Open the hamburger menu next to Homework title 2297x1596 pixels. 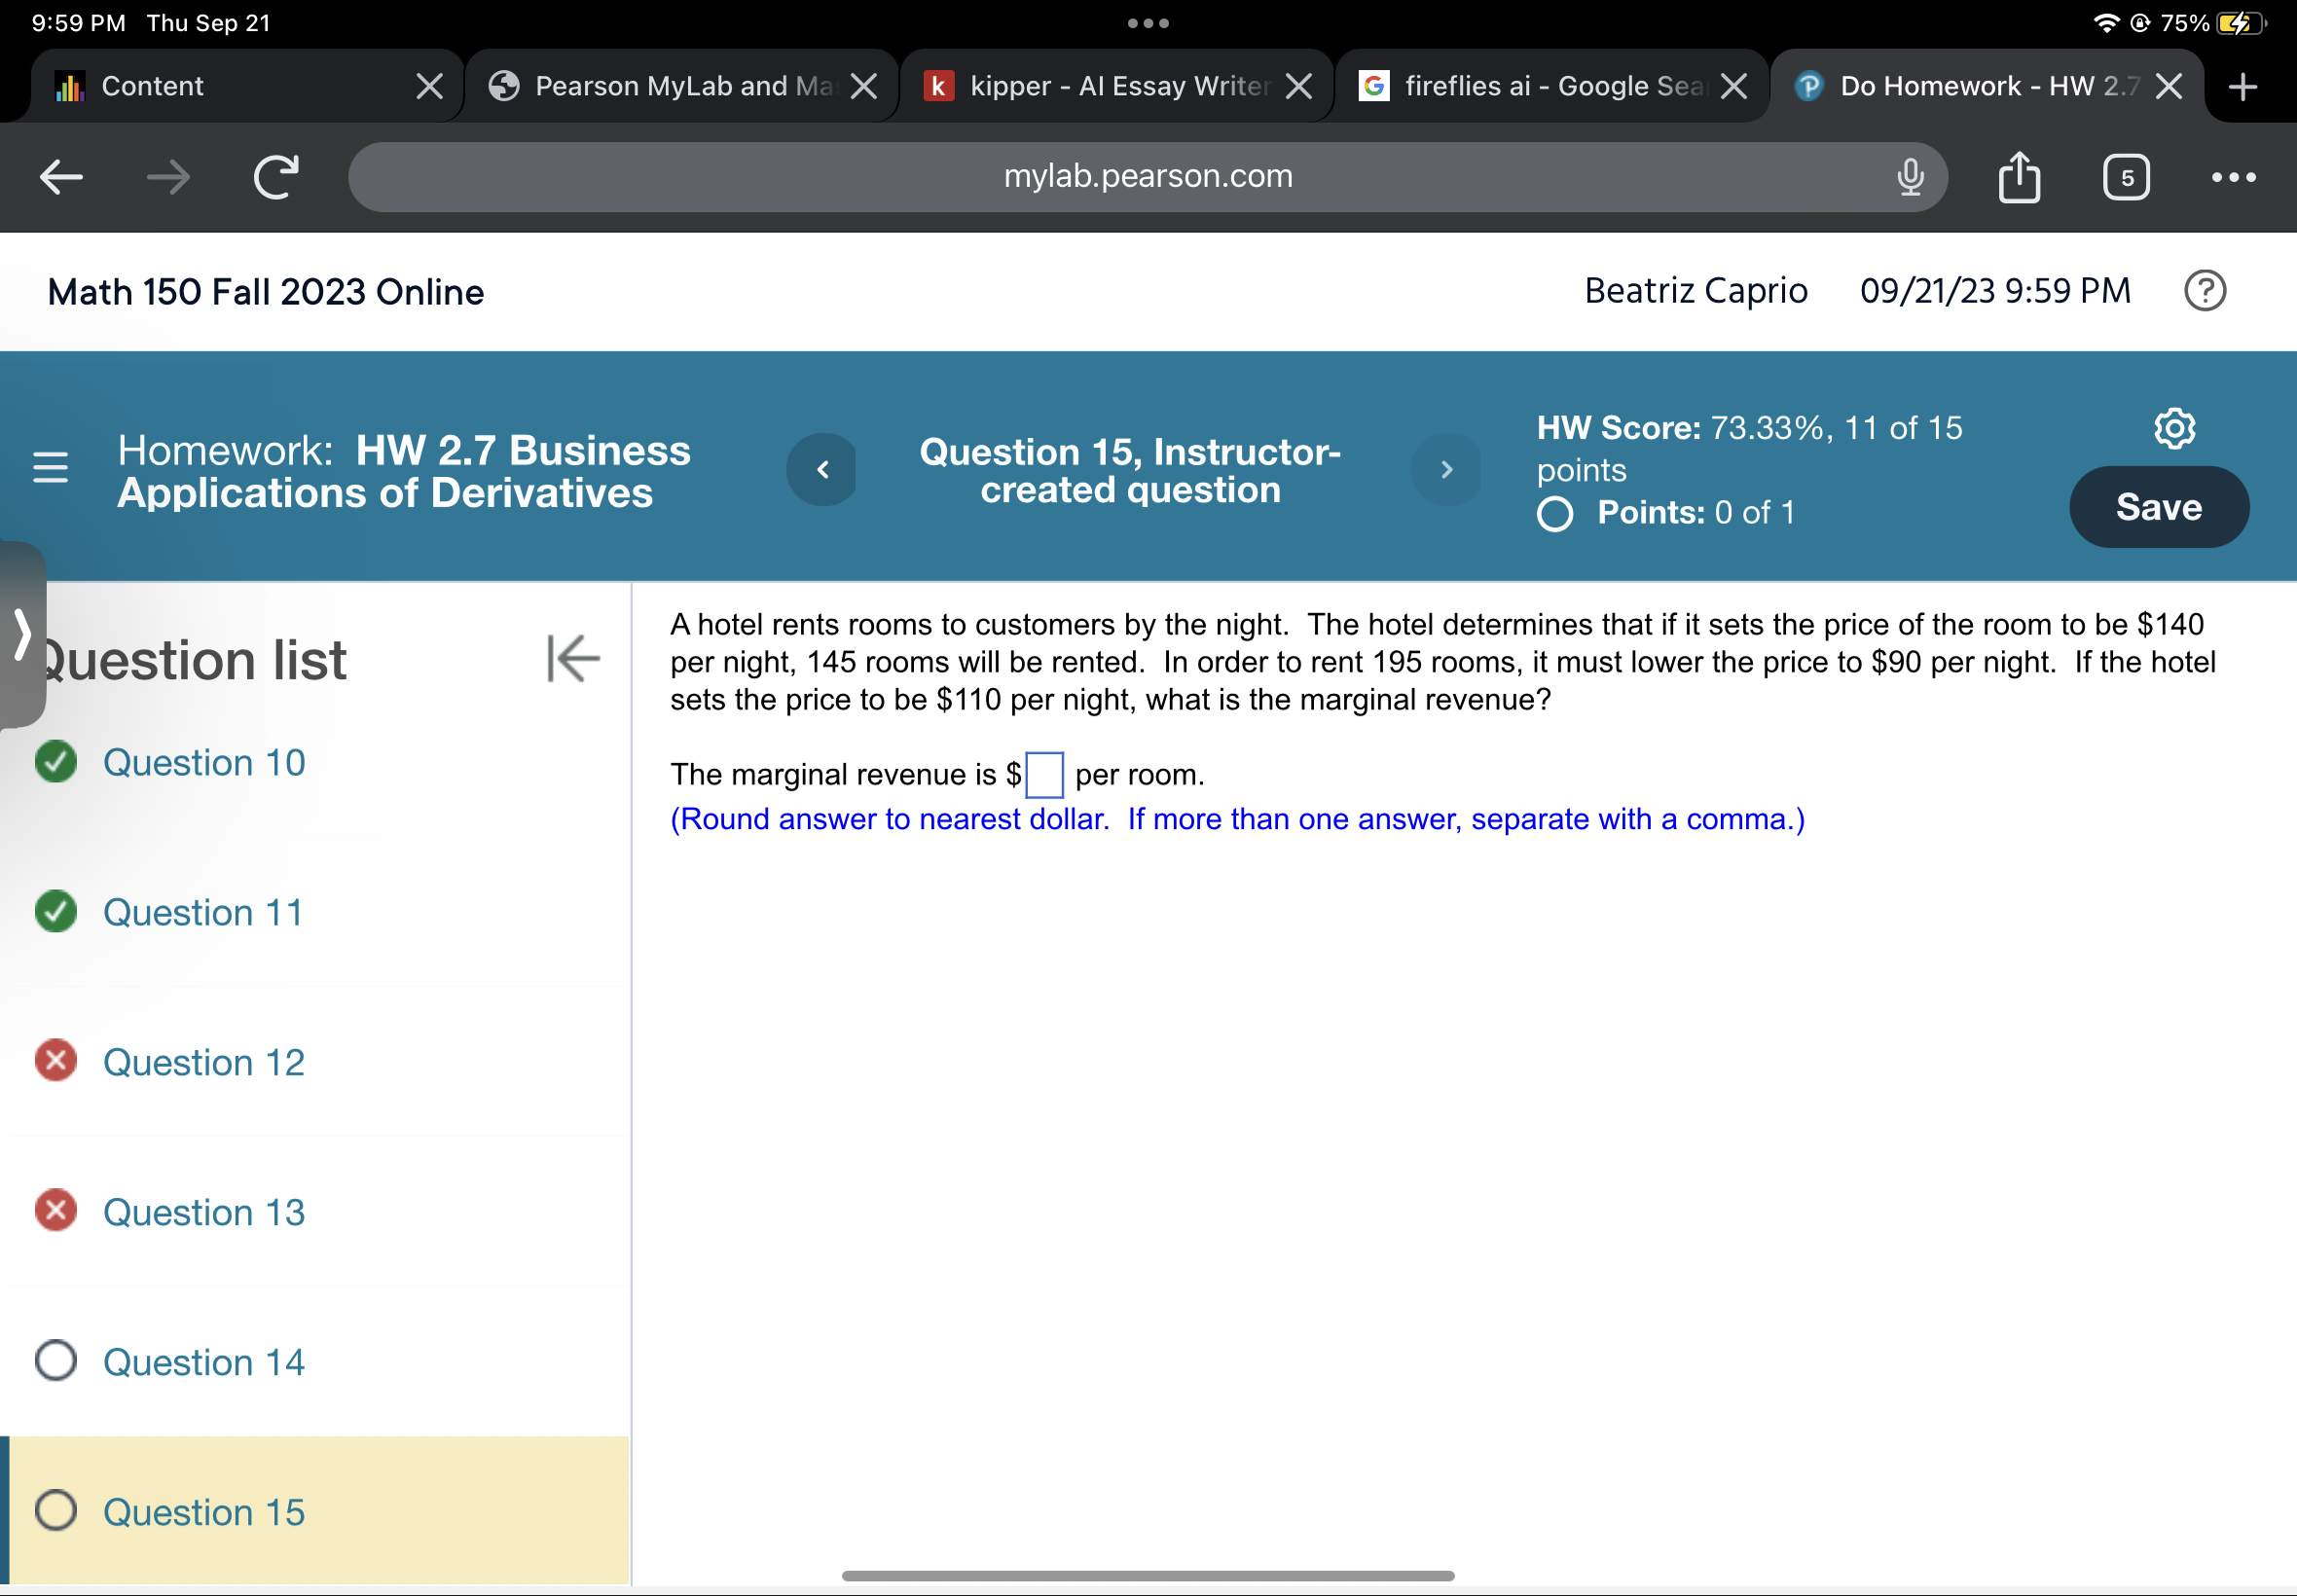pyautogui.click(x=49, y=467)
